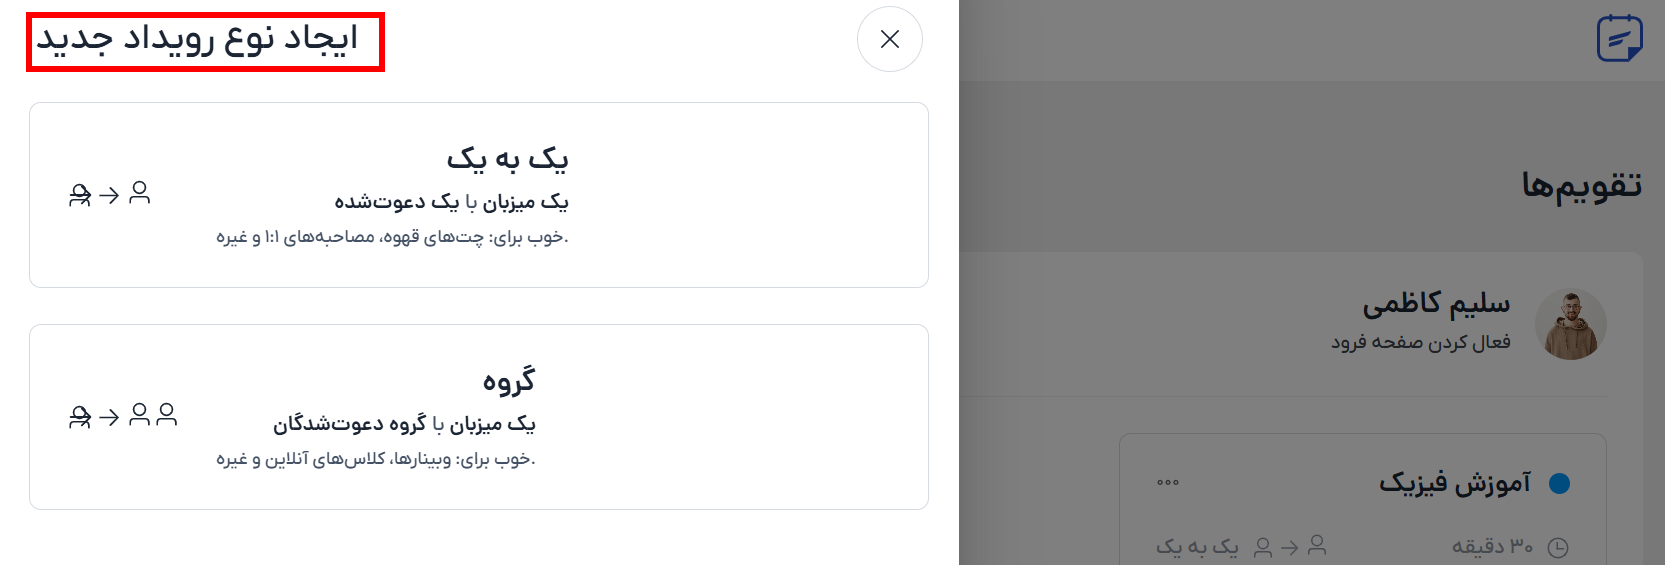Click the "ایجاد نوع رویداد جدید" dialog title

198,39
